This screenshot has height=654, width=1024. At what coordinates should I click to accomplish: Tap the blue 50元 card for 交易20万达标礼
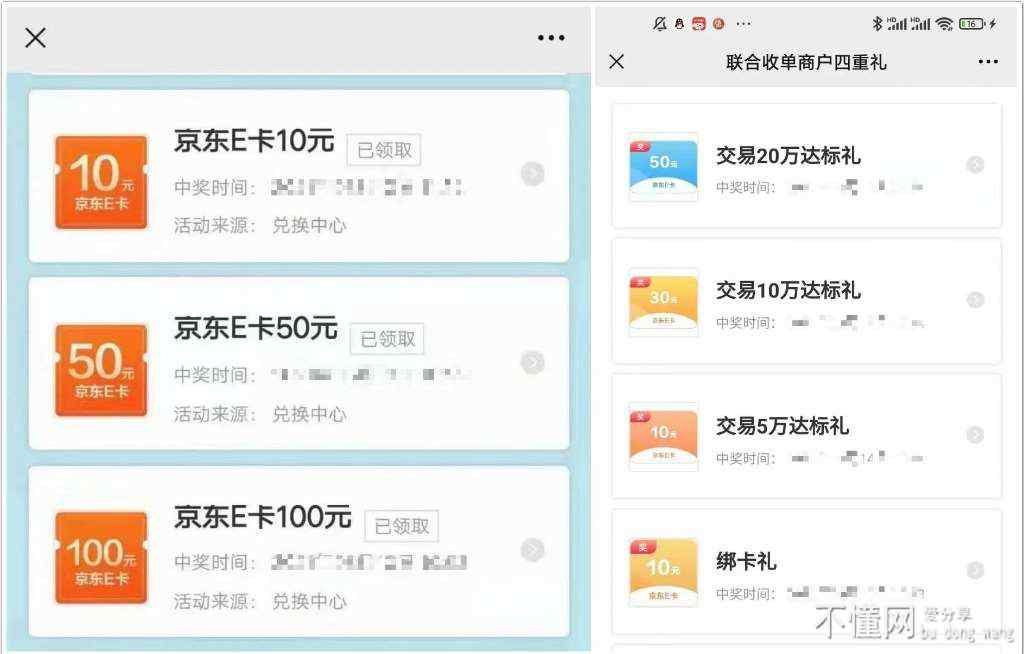coord(663,167)
